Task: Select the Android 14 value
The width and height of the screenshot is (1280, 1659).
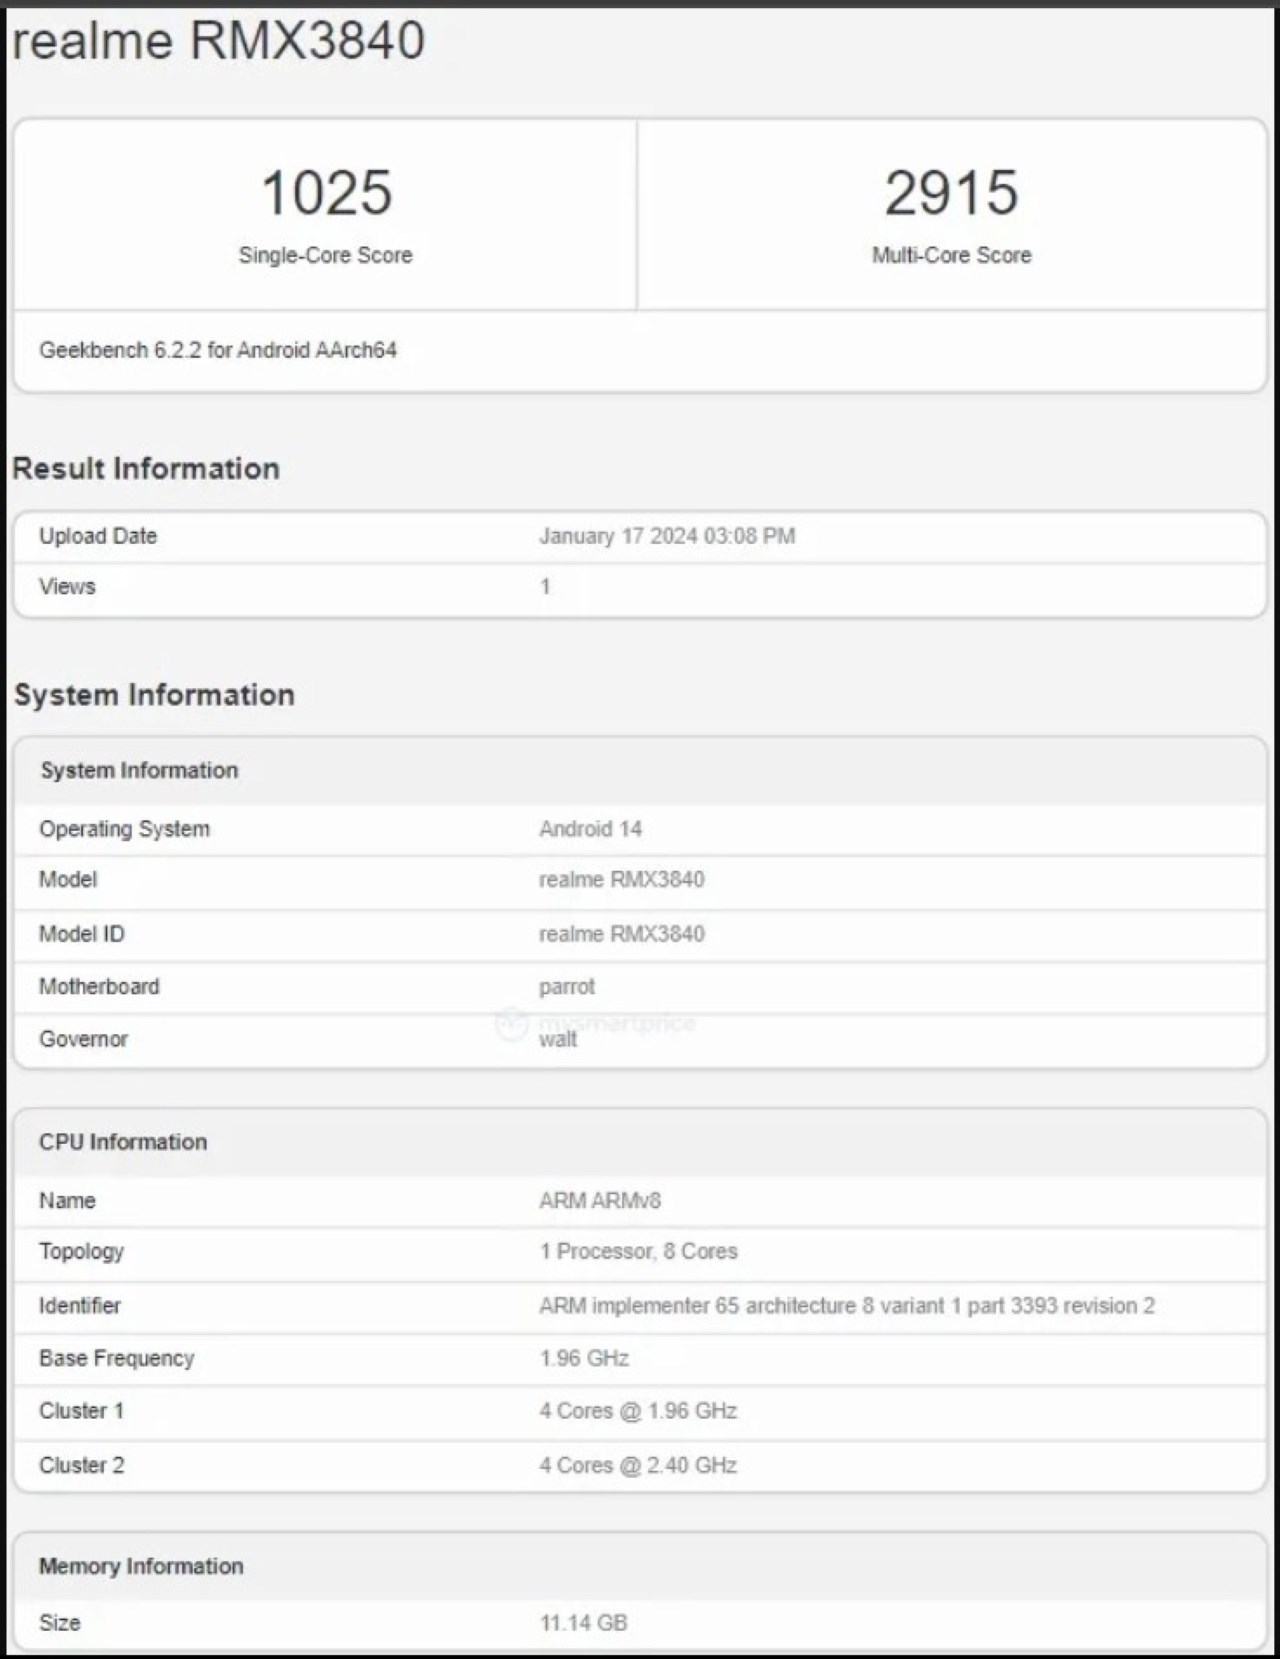Action: pyautogui.click(x=590, y=829)
